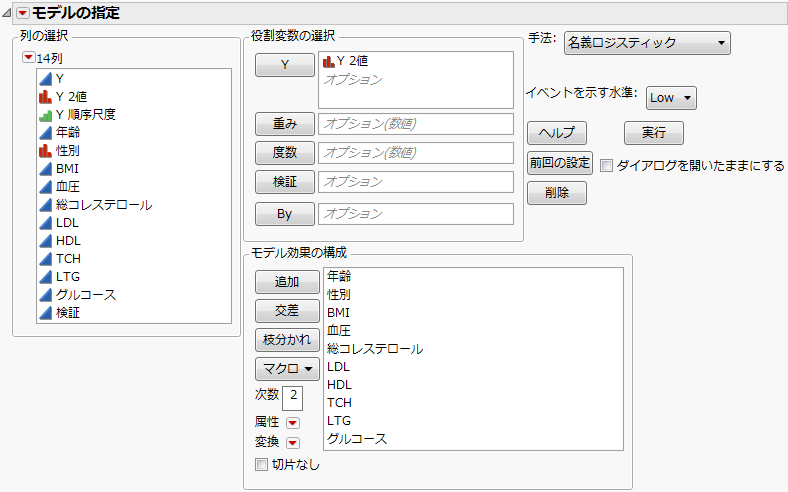Open the 属性 red triangle menu

click(x=293, y=423)
